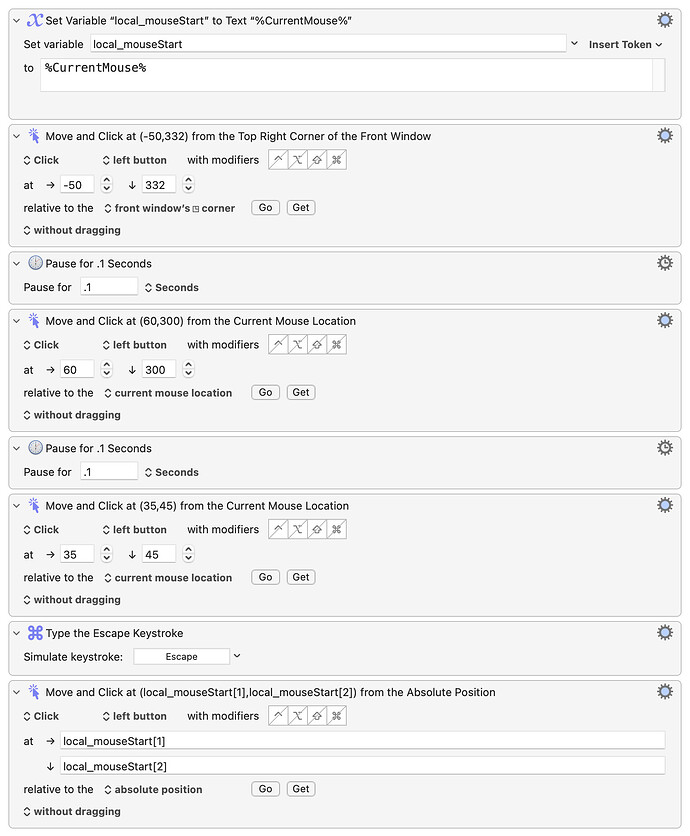The width and height of the screenshot is (690, 836).
Task: Open gear menu of second Pause action
Action: coord(664,448)
